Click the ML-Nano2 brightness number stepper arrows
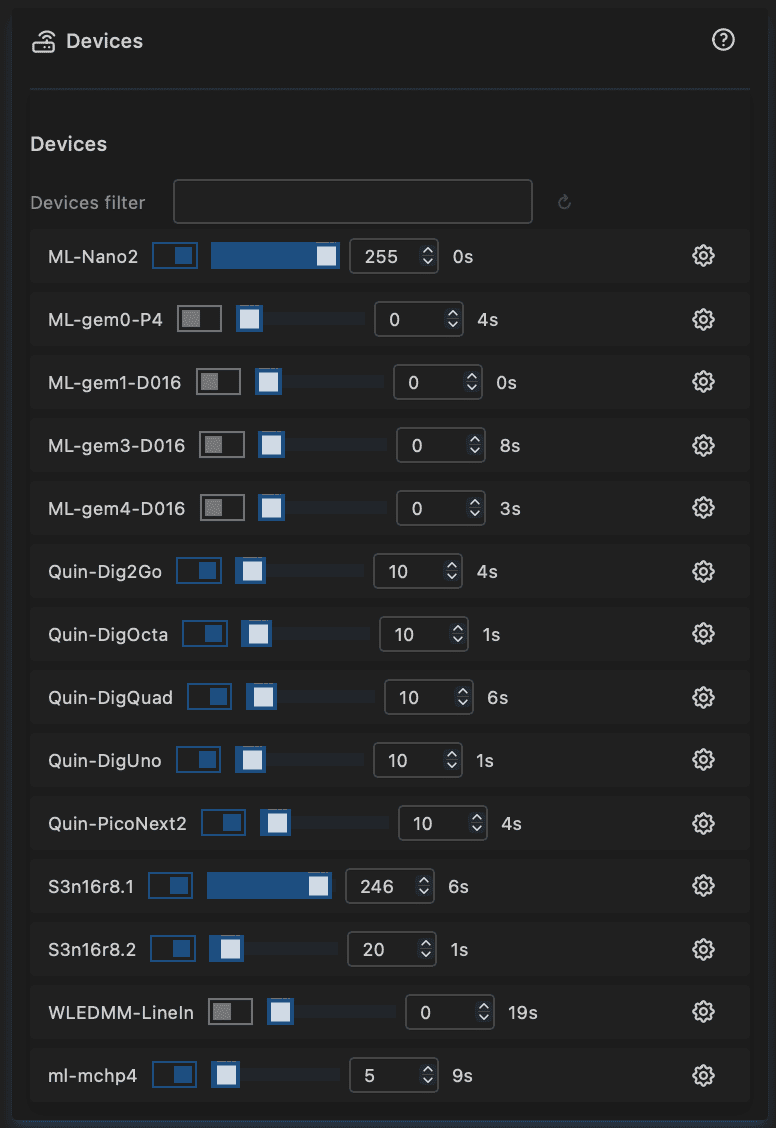Screen dimensions: 776x1128 [428, 256]
